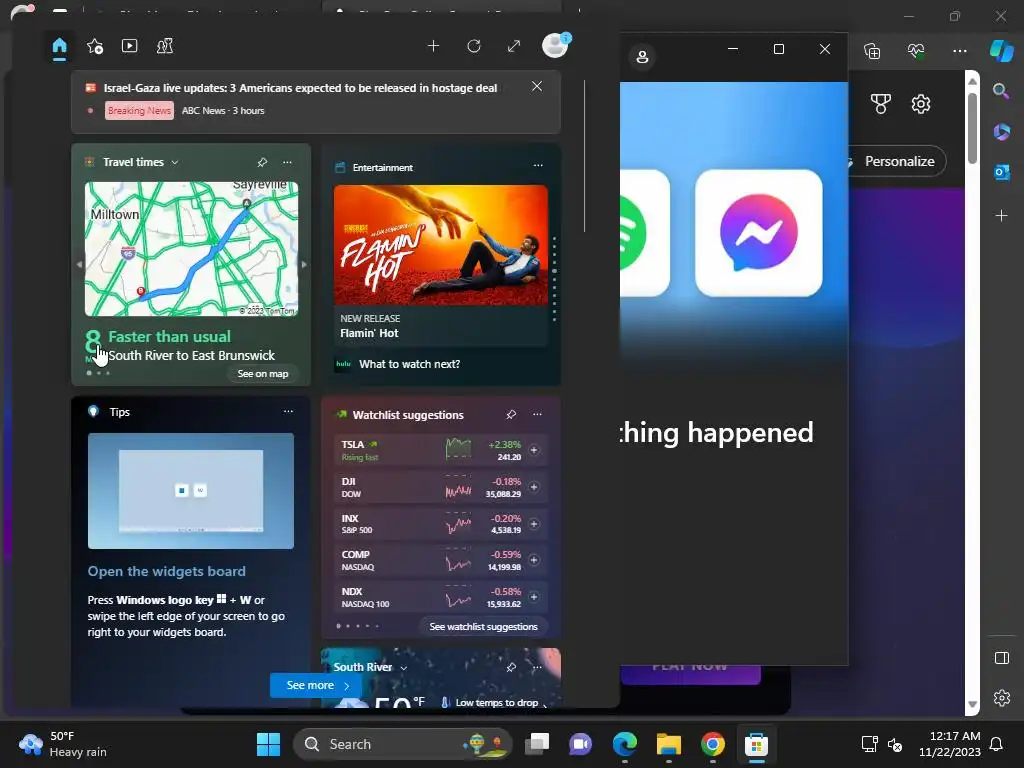Add INX S&P 500 to watchlist

click(x=534, y=524)
